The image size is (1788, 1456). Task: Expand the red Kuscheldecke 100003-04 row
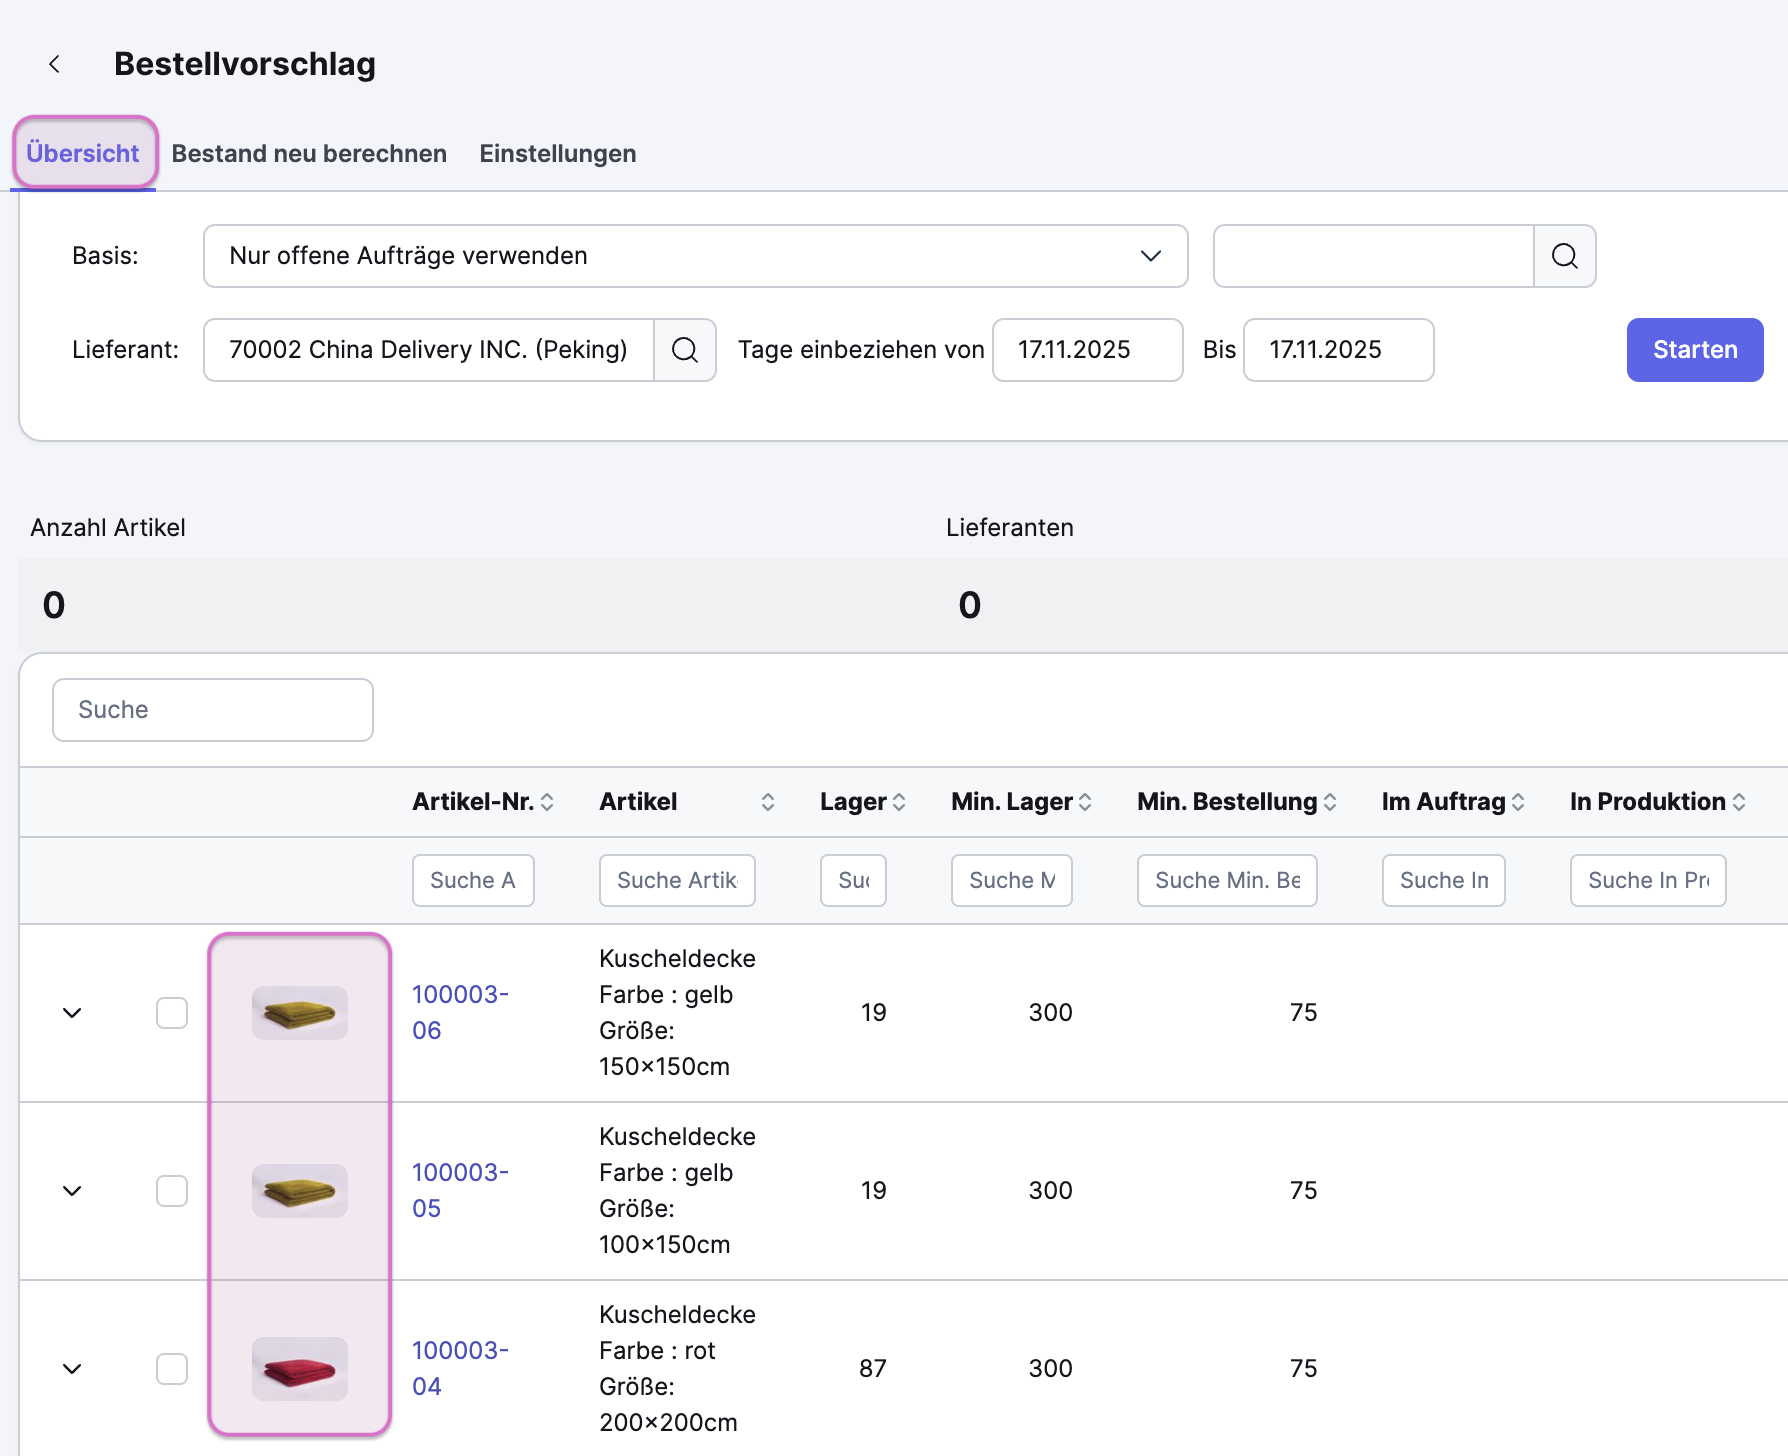click(x=72, y=1369)
